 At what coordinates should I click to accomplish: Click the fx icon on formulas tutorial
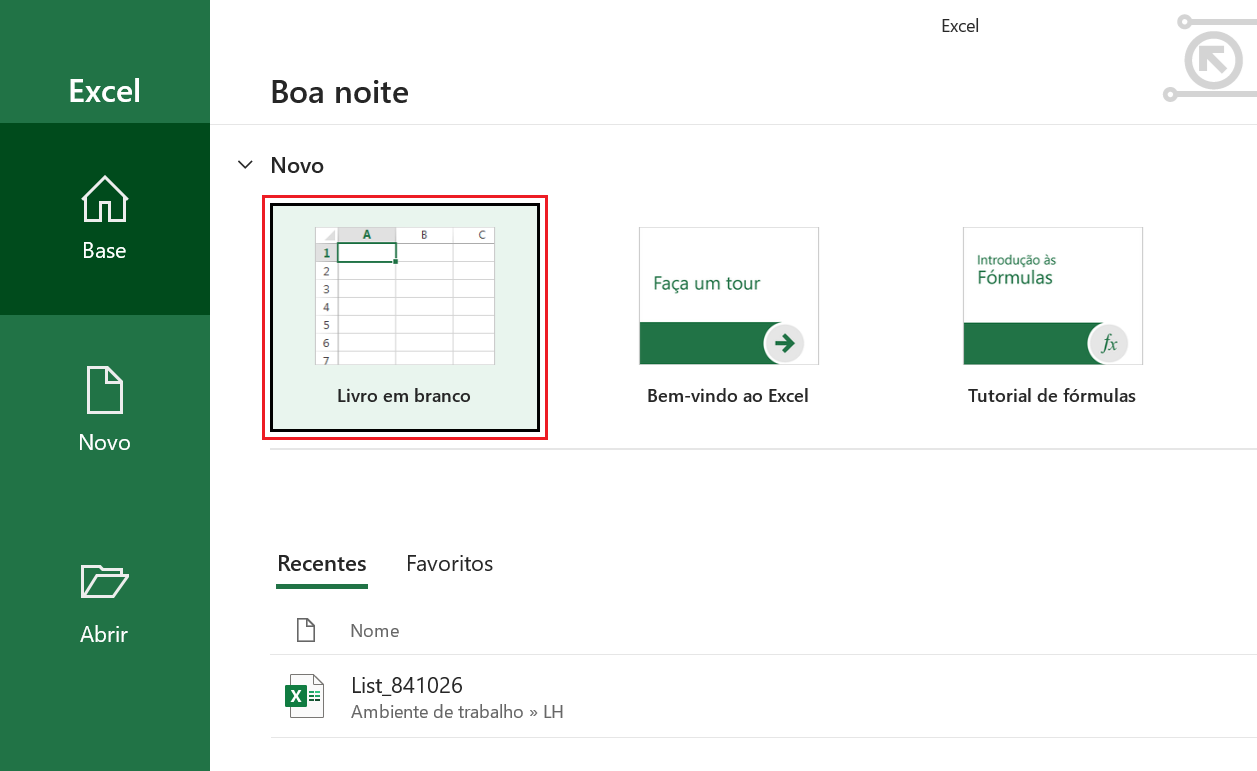point(1108,344)
